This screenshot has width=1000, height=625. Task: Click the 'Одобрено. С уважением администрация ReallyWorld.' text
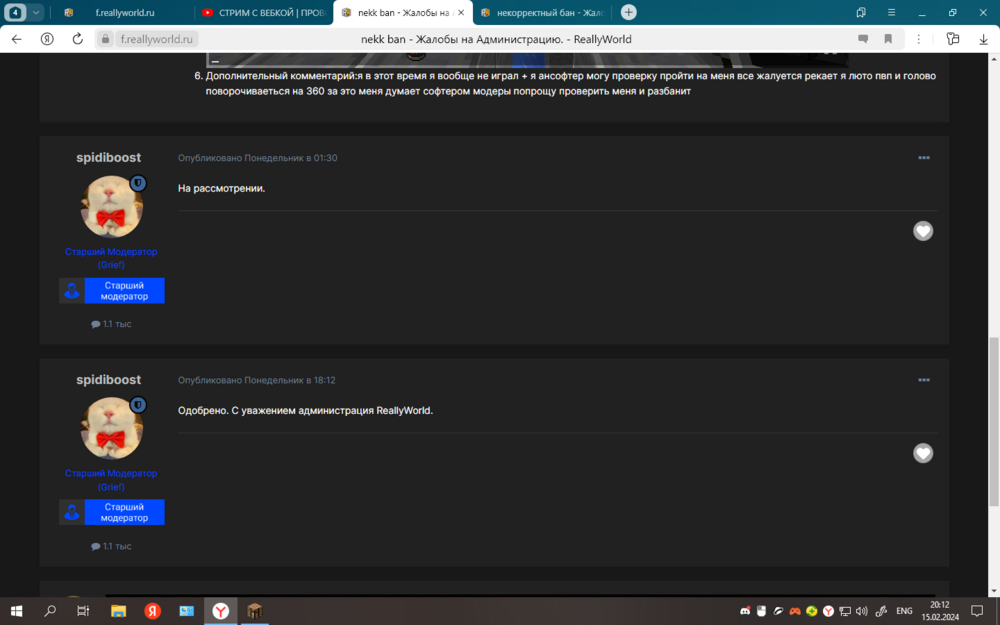[305, 410]
